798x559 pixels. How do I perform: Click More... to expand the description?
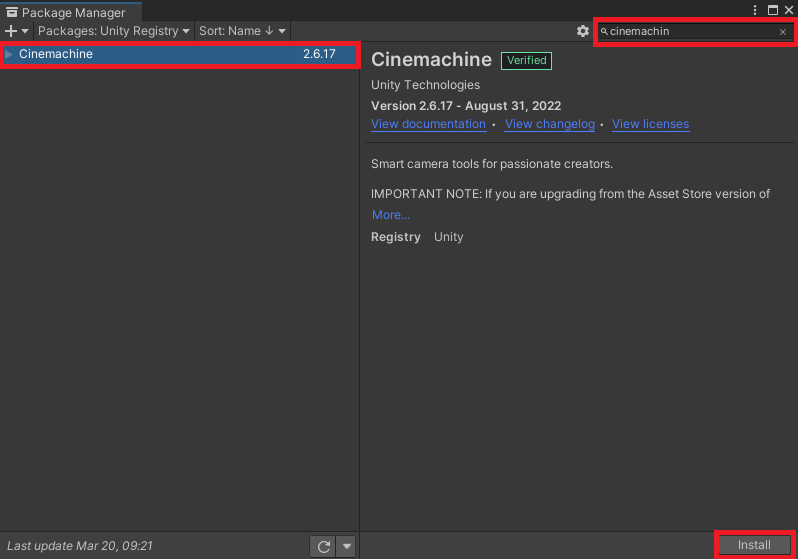[x=391, y=215]
